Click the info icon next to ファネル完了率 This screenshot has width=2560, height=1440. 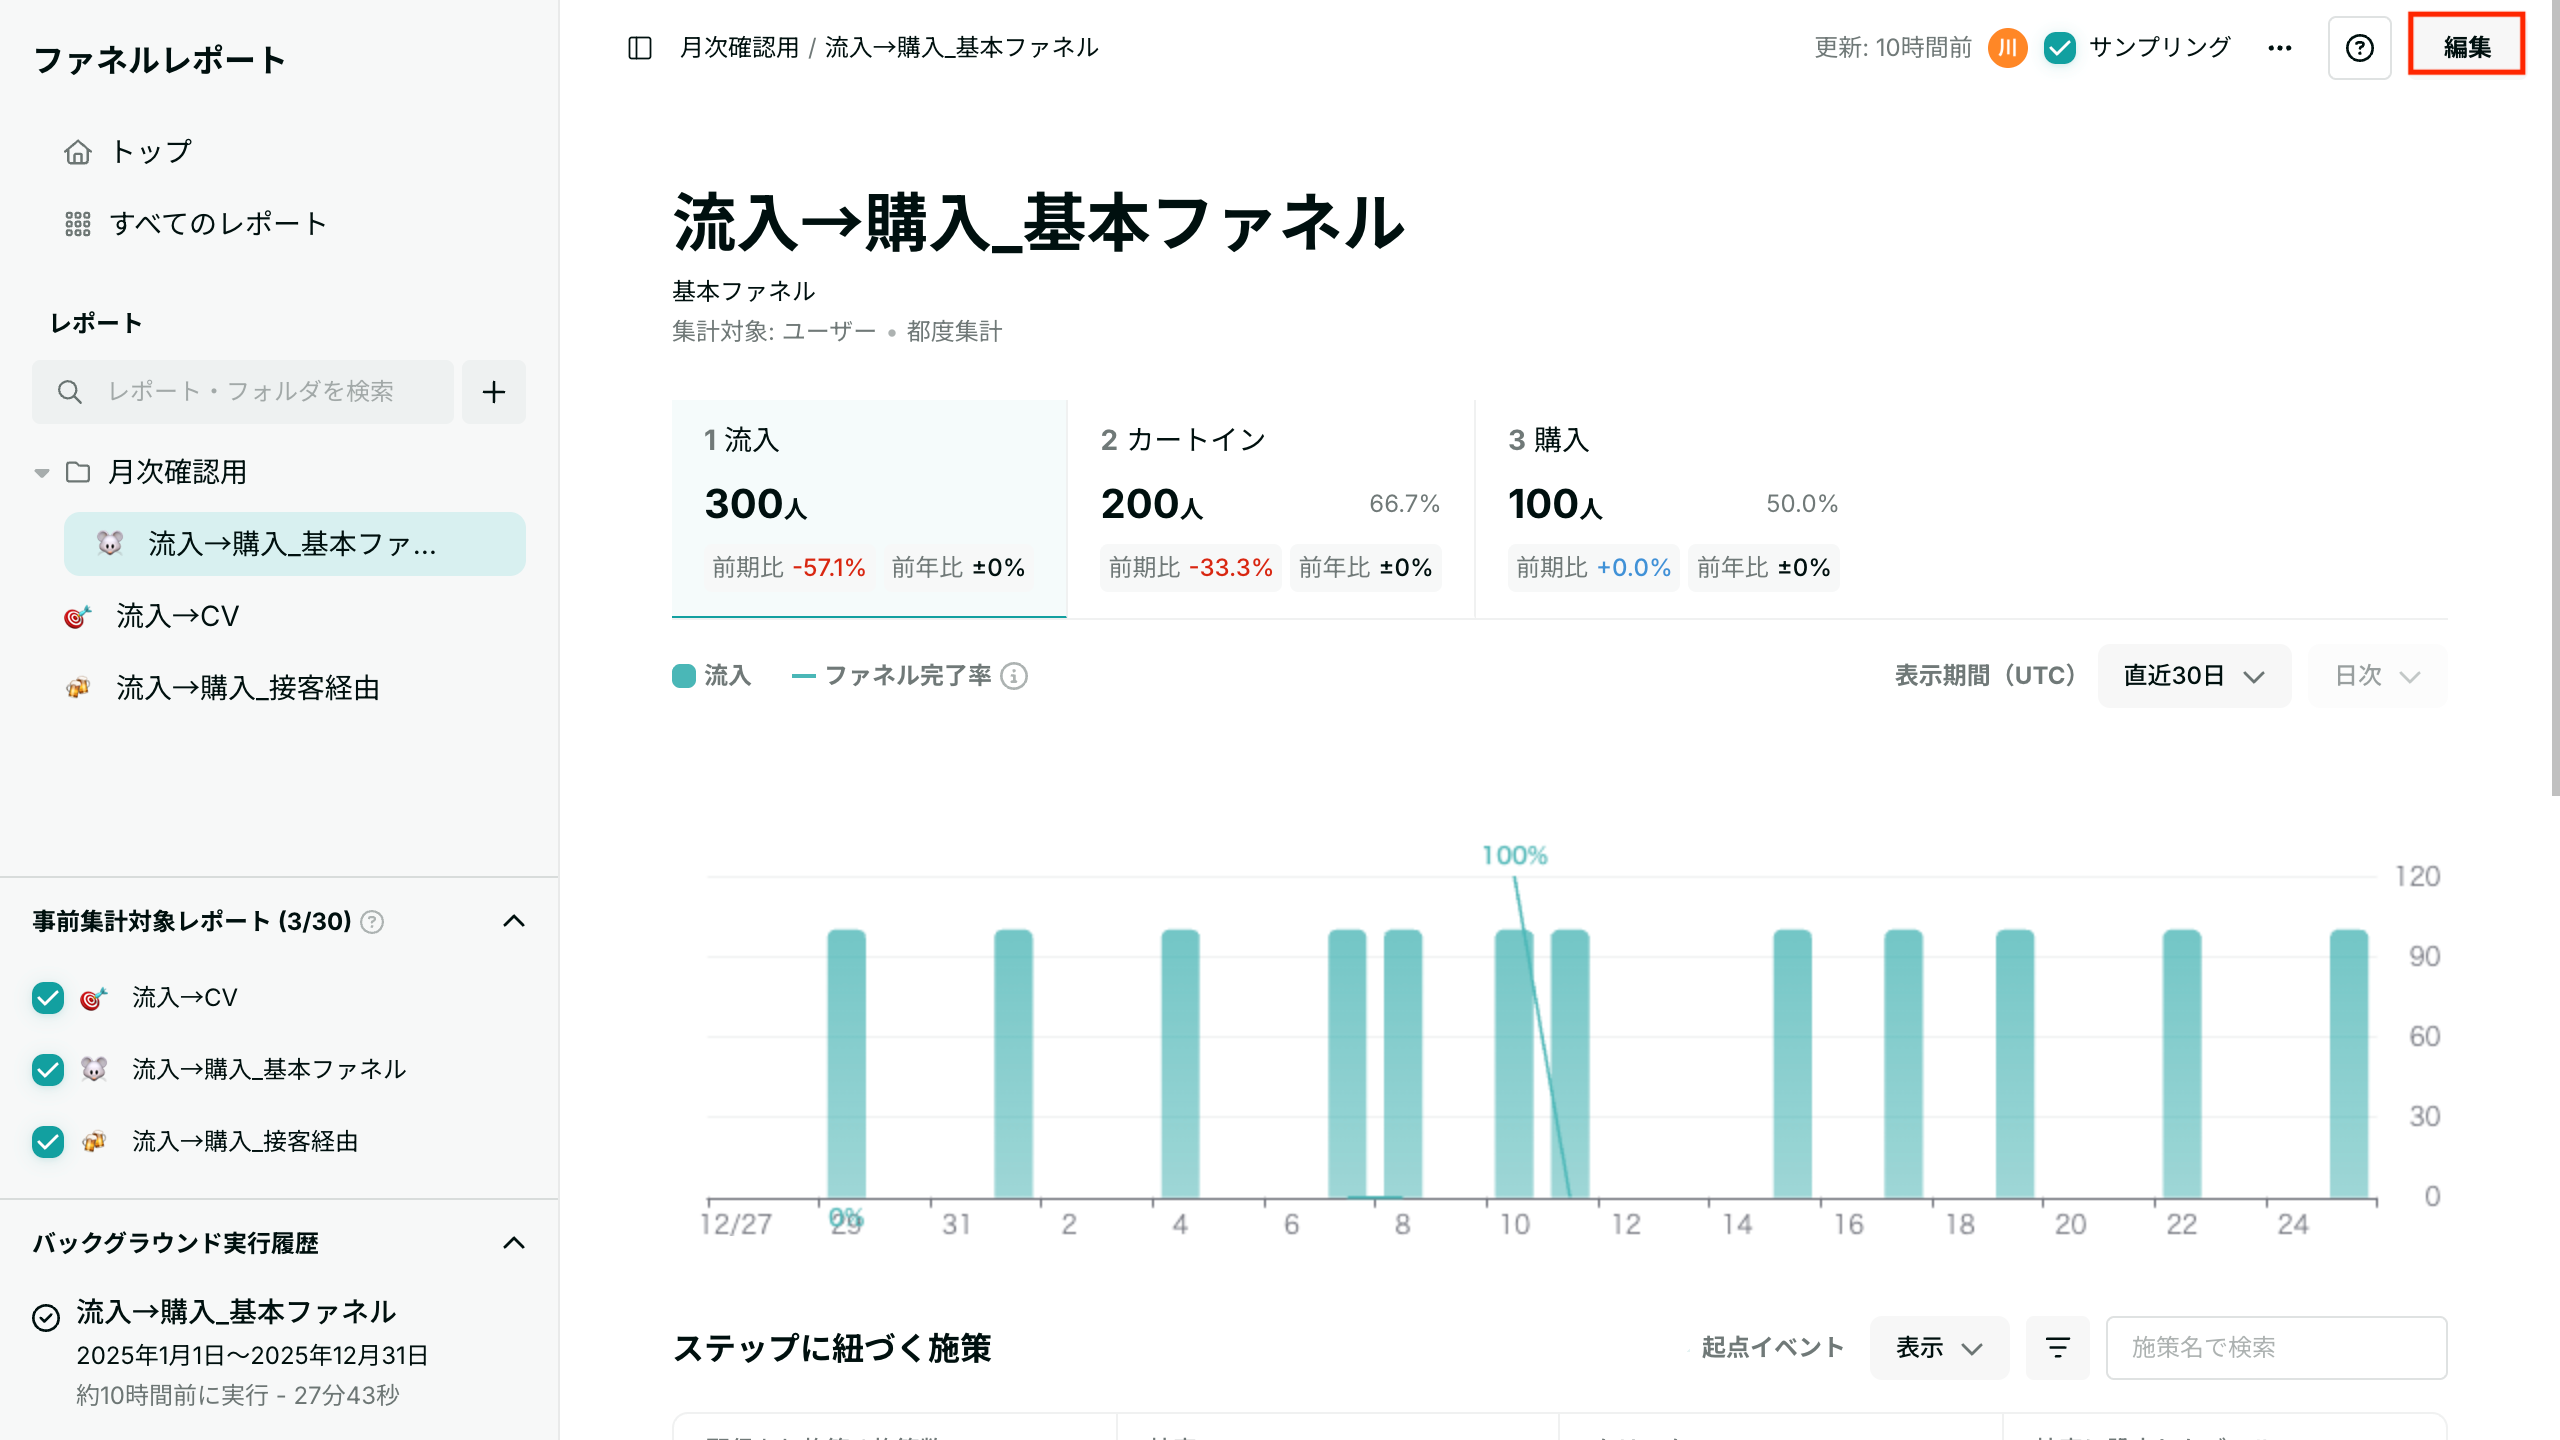(x=1014, y=676)
